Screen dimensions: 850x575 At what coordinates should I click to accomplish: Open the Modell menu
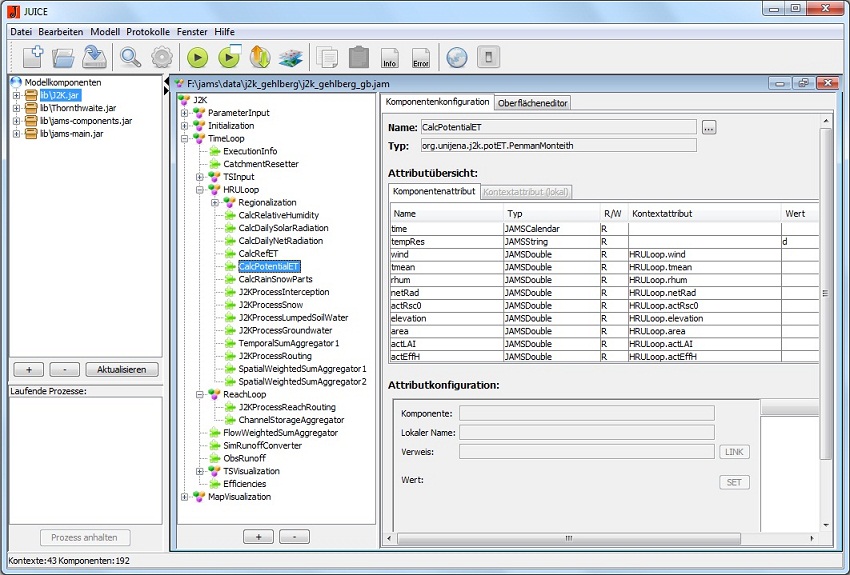click(105, 32)
